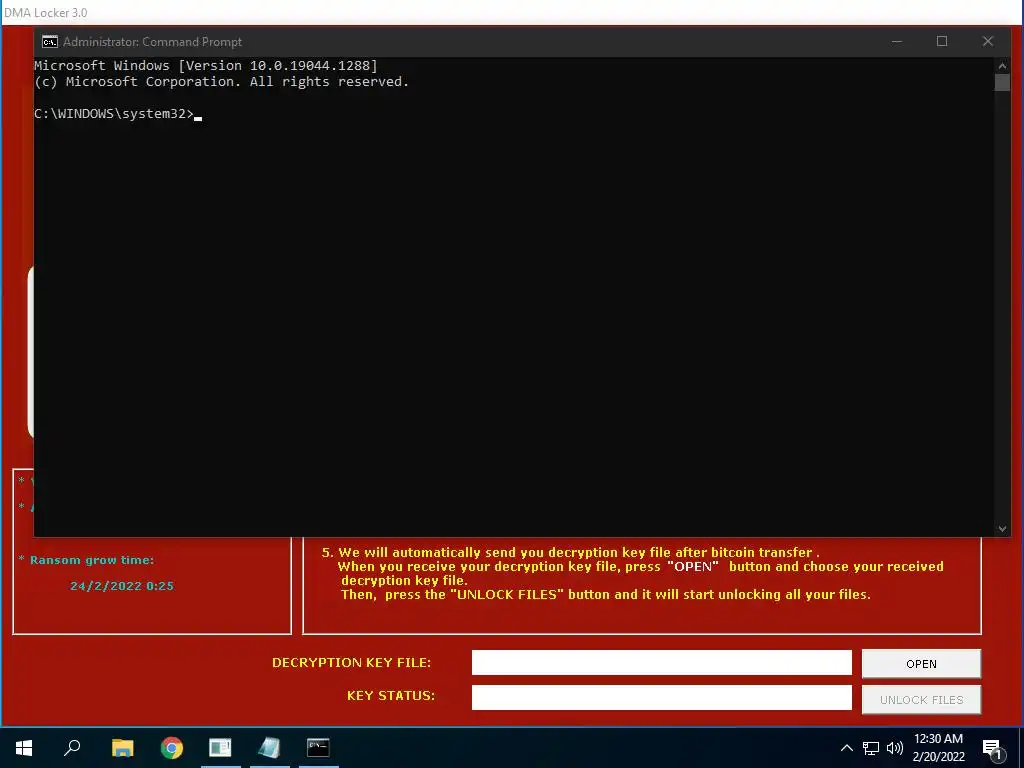The height and width of the screenshot is (768, 1024).
Task: Close the Command Prompt window
Action: pos(988,41)
